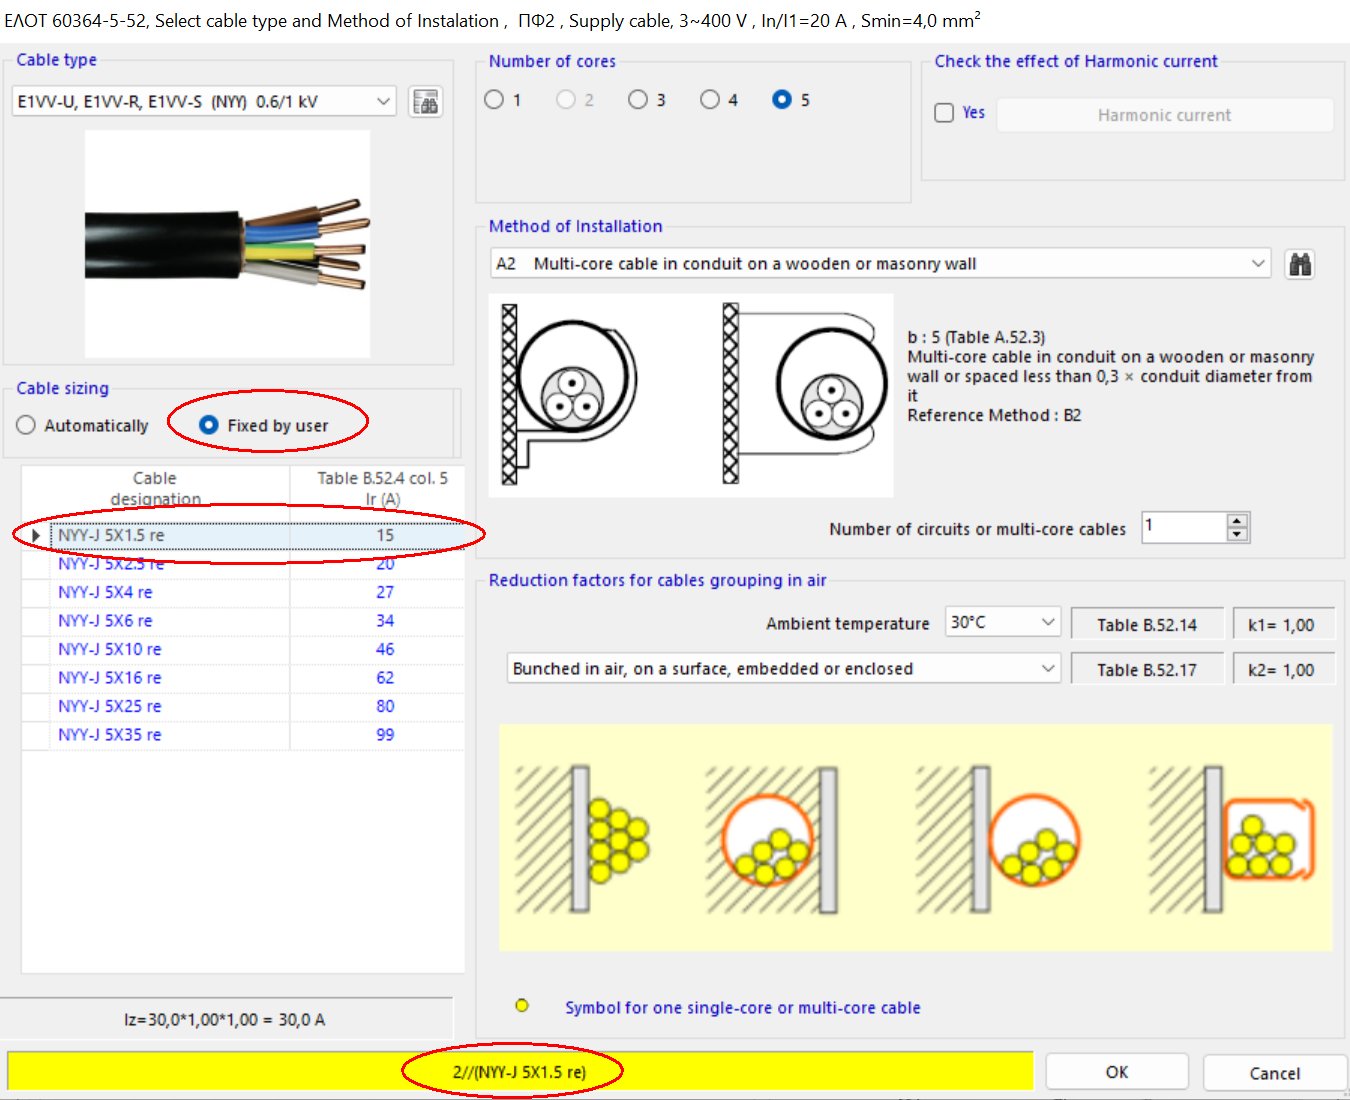The image size is (1350, 1100).
Task: Click the binoculars icon to search installation methods
Action: (x=1299, y=263)
